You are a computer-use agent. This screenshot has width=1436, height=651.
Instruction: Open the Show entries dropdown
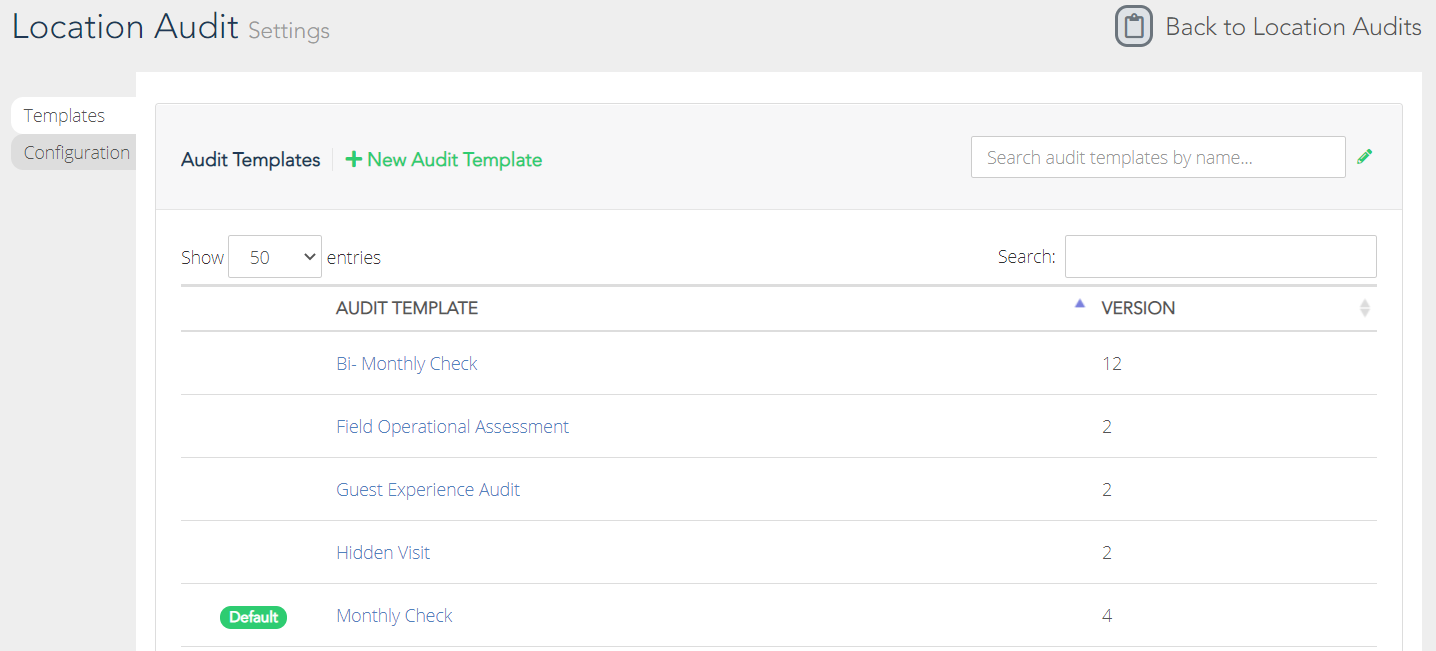[275, 257]
